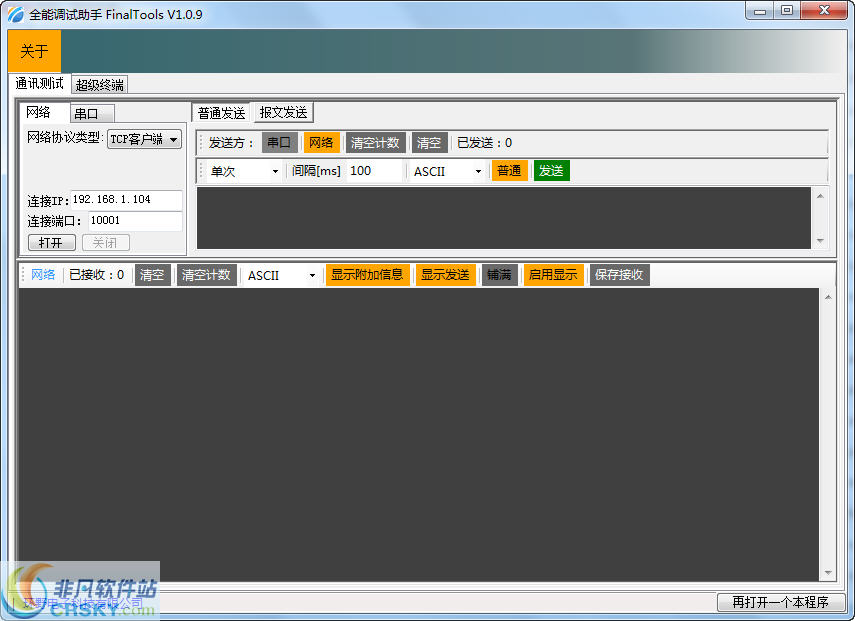Click in the send text area
The image size is (855, 621).
coord(503,218)
